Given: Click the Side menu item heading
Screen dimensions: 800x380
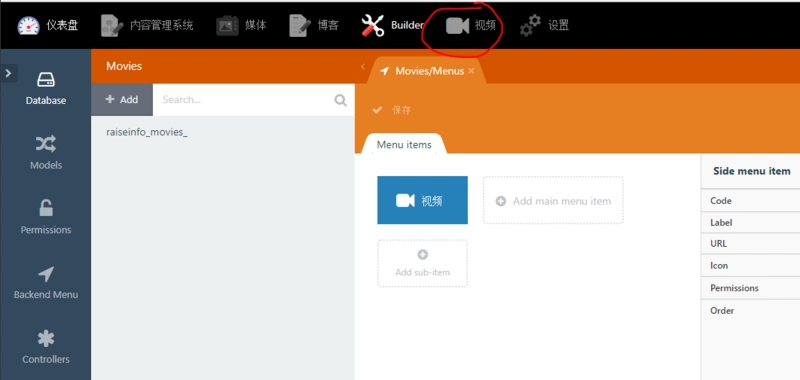Looking at the screenshot, I should 752,171.
